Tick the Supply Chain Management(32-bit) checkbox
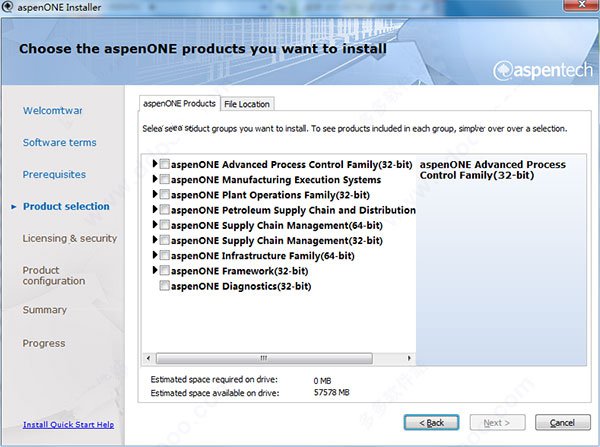The image size is (600, 447). (165, 240)
